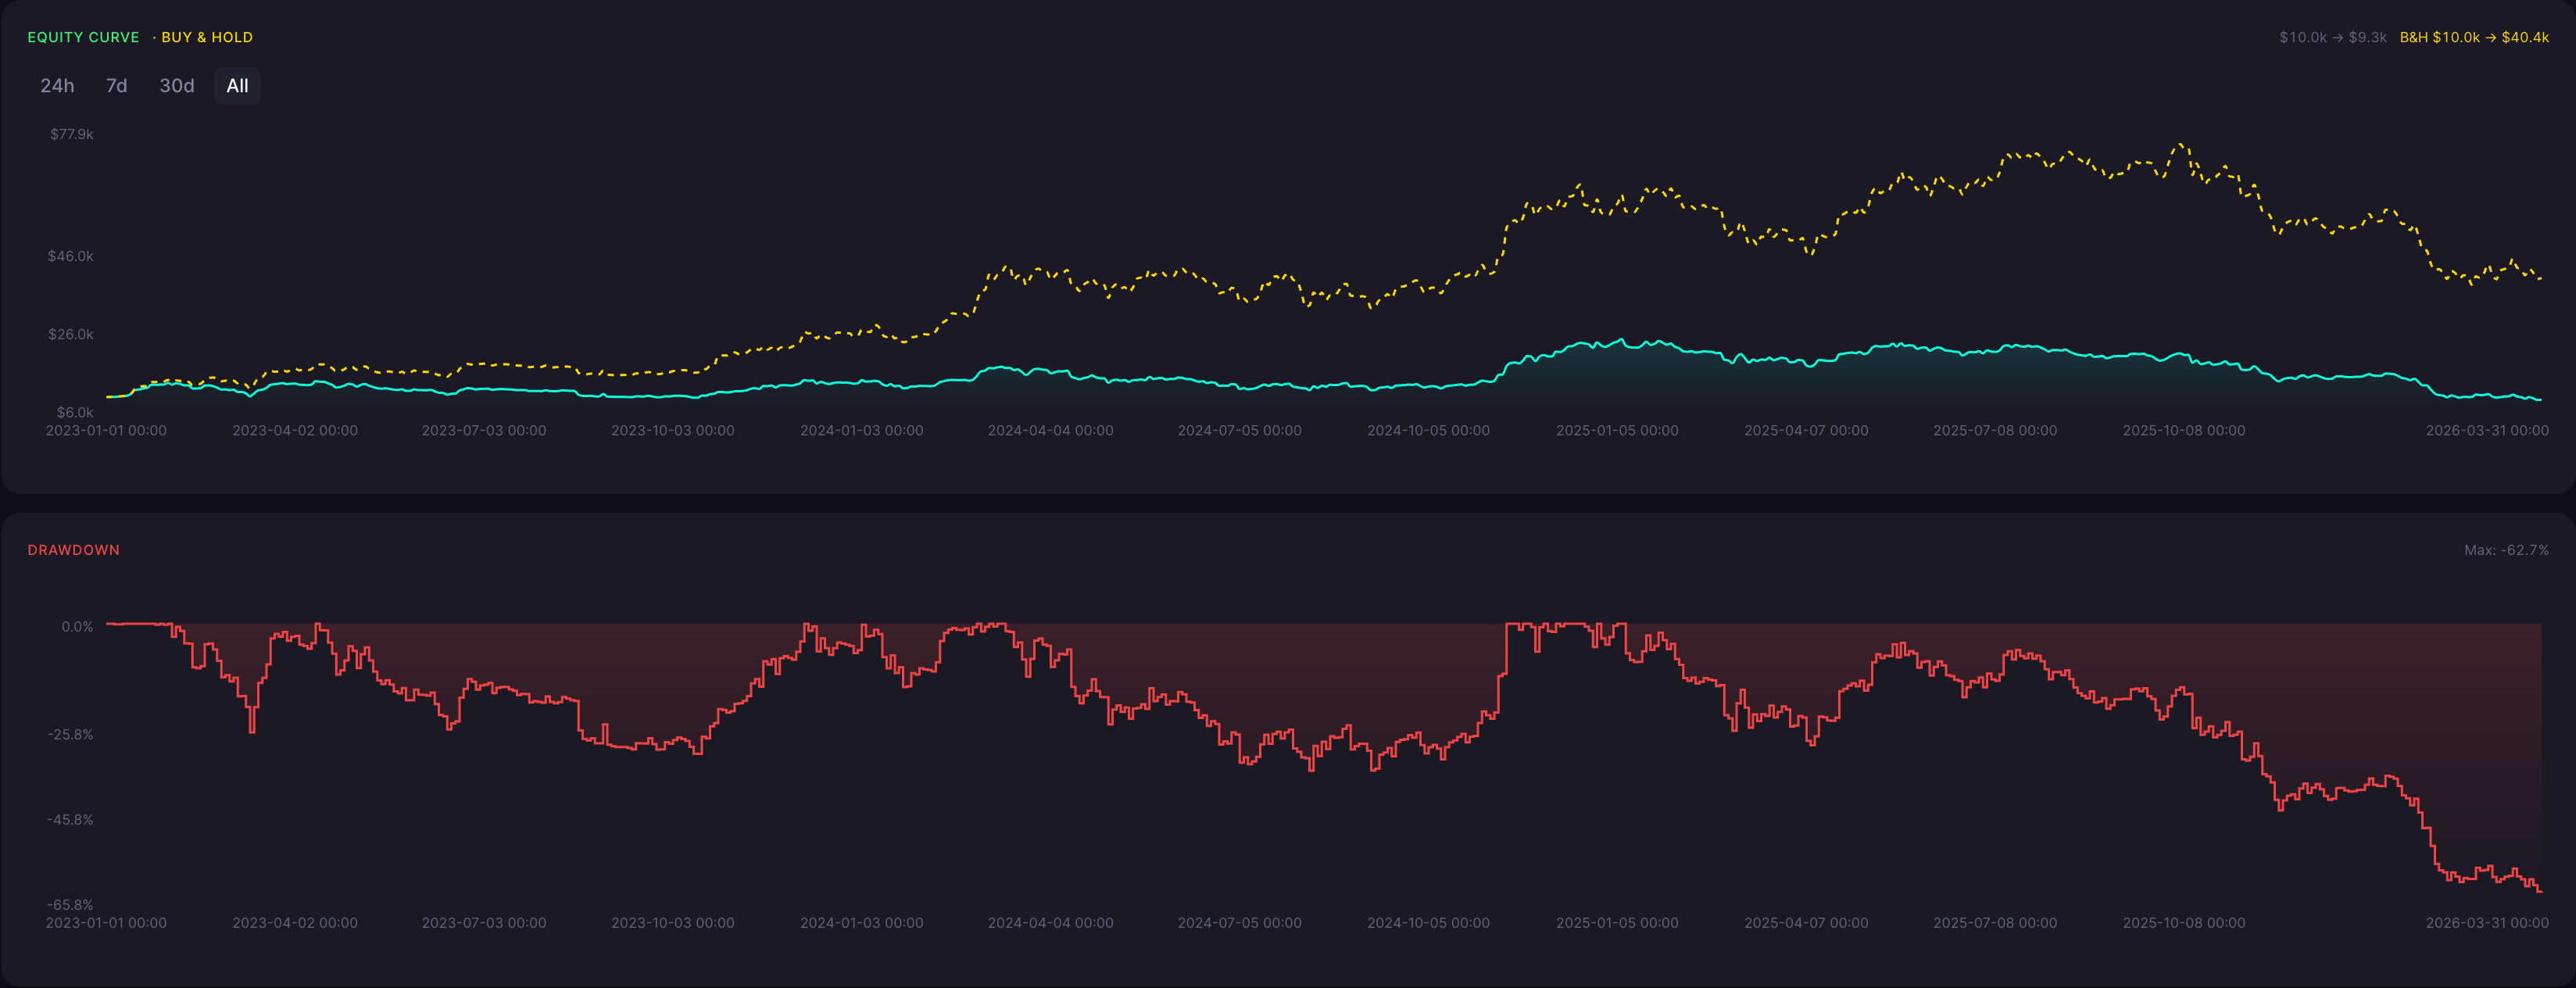Click the $6.0k y-axis label

click(75, 412)
